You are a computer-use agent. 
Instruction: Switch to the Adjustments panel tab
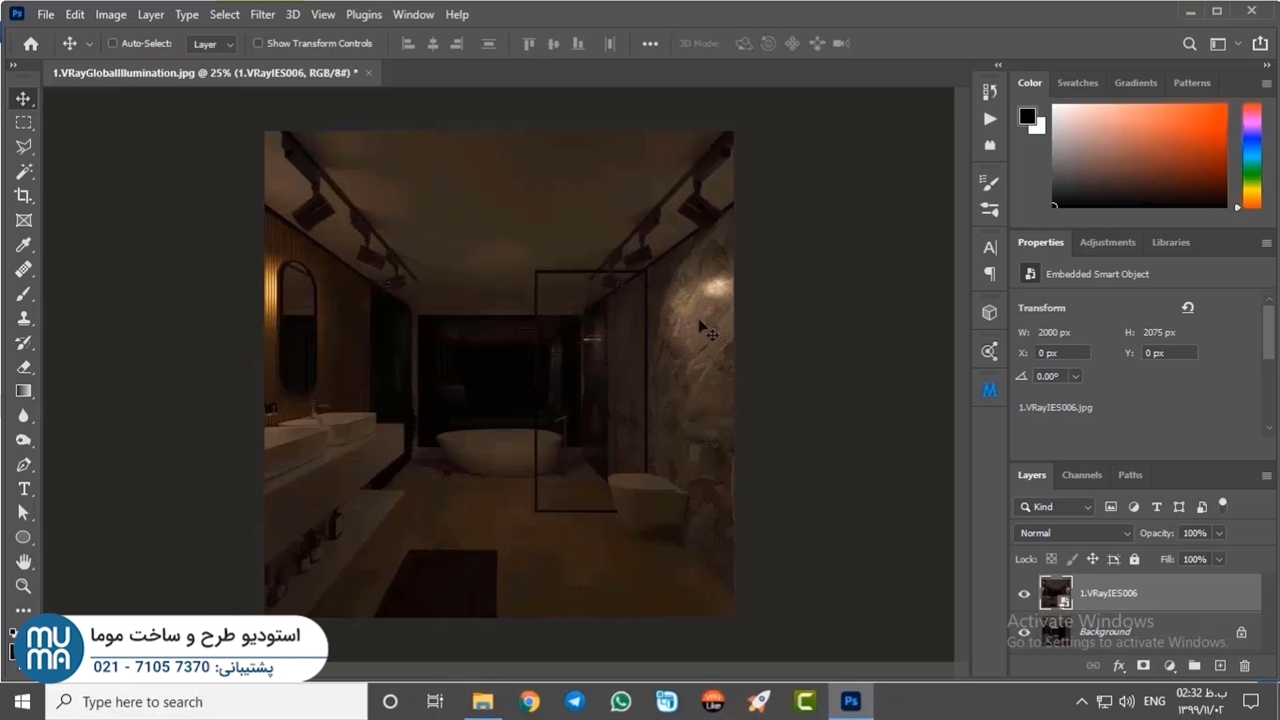(1107, 242)
